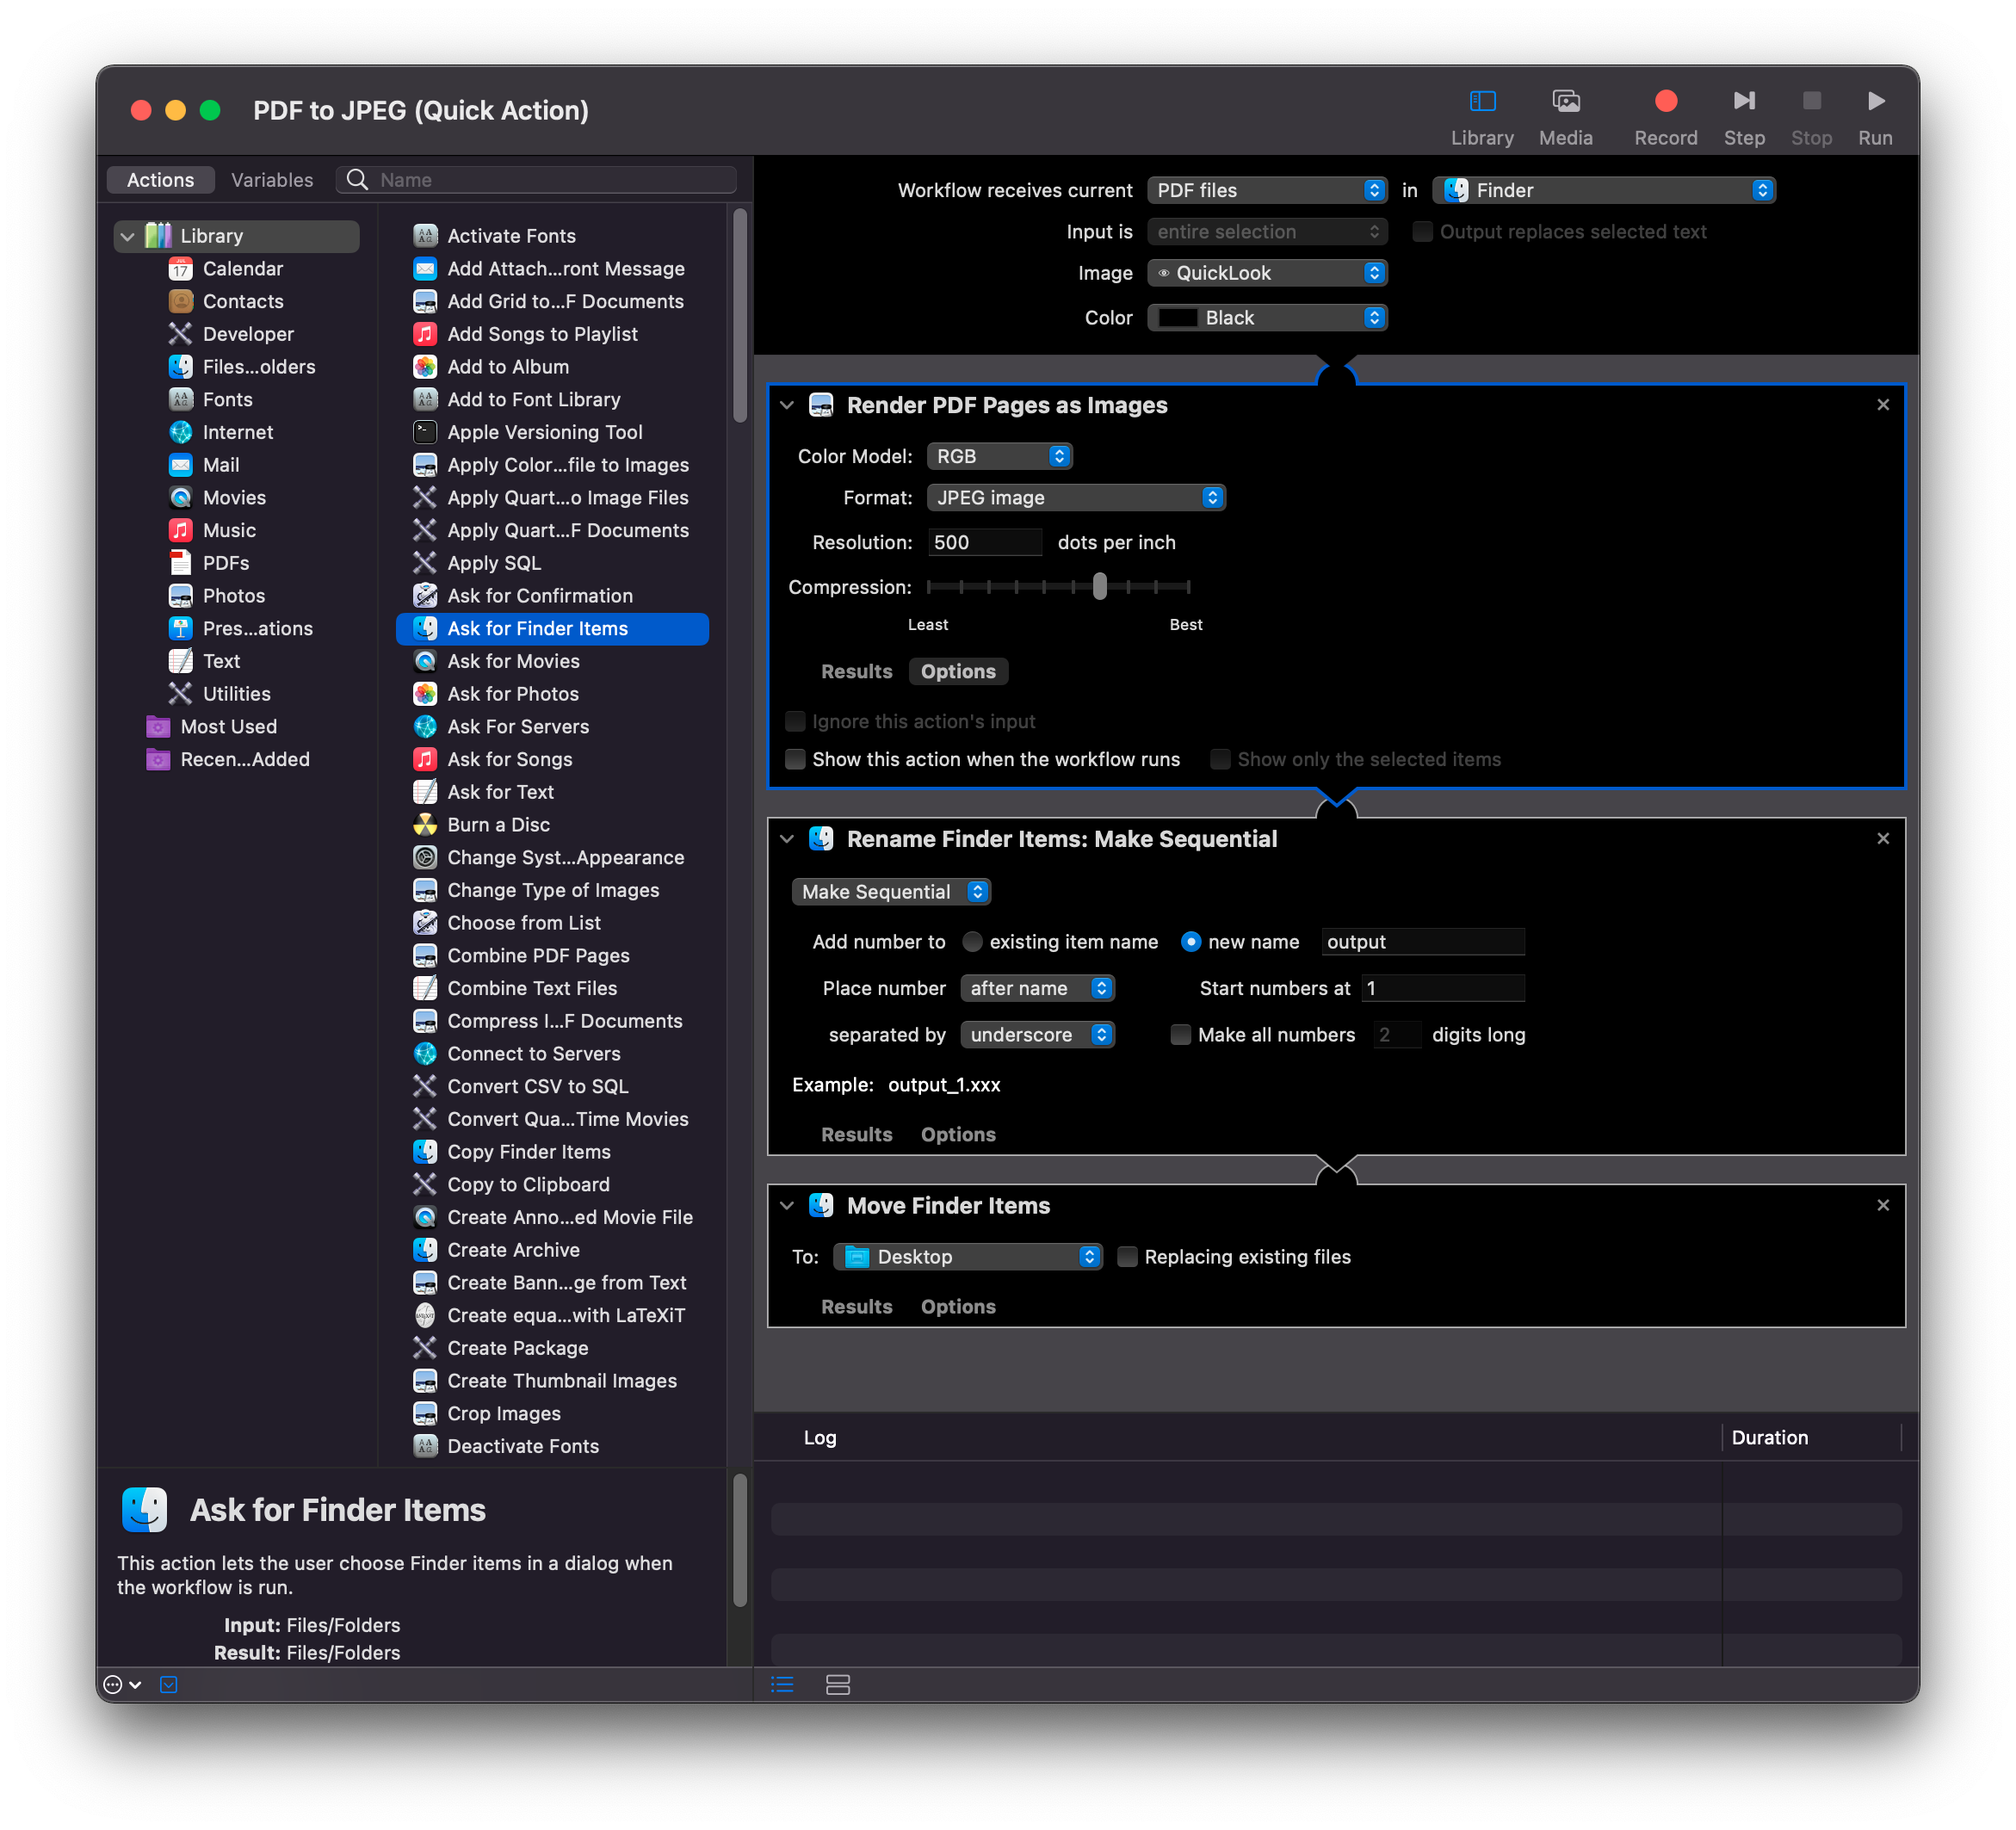This screenshot has height=1830, width=2016.
Task: Select PDFs category
Action: tap(226, 563)
